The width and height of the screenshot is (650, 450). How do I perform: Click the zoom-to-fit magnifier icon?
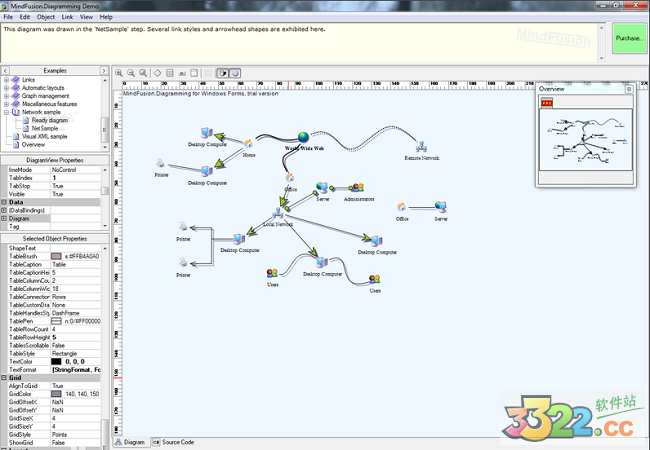tap(143, 73)
